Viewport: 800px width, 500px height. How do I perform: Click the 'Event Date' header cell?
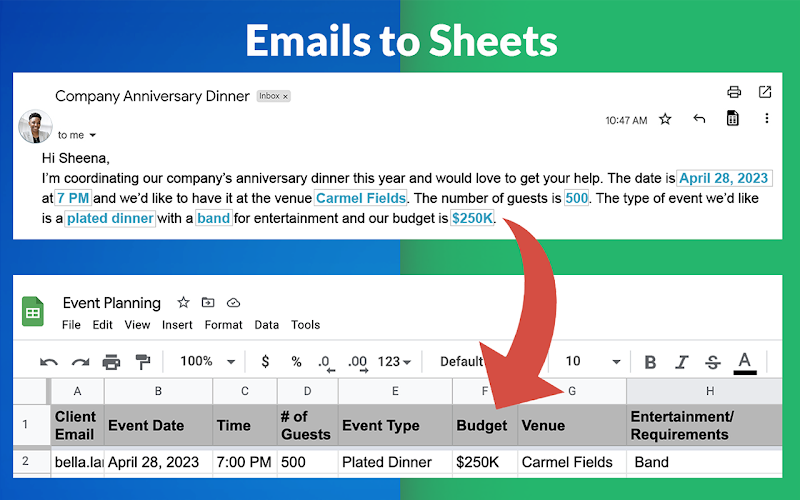click(158, 425)
